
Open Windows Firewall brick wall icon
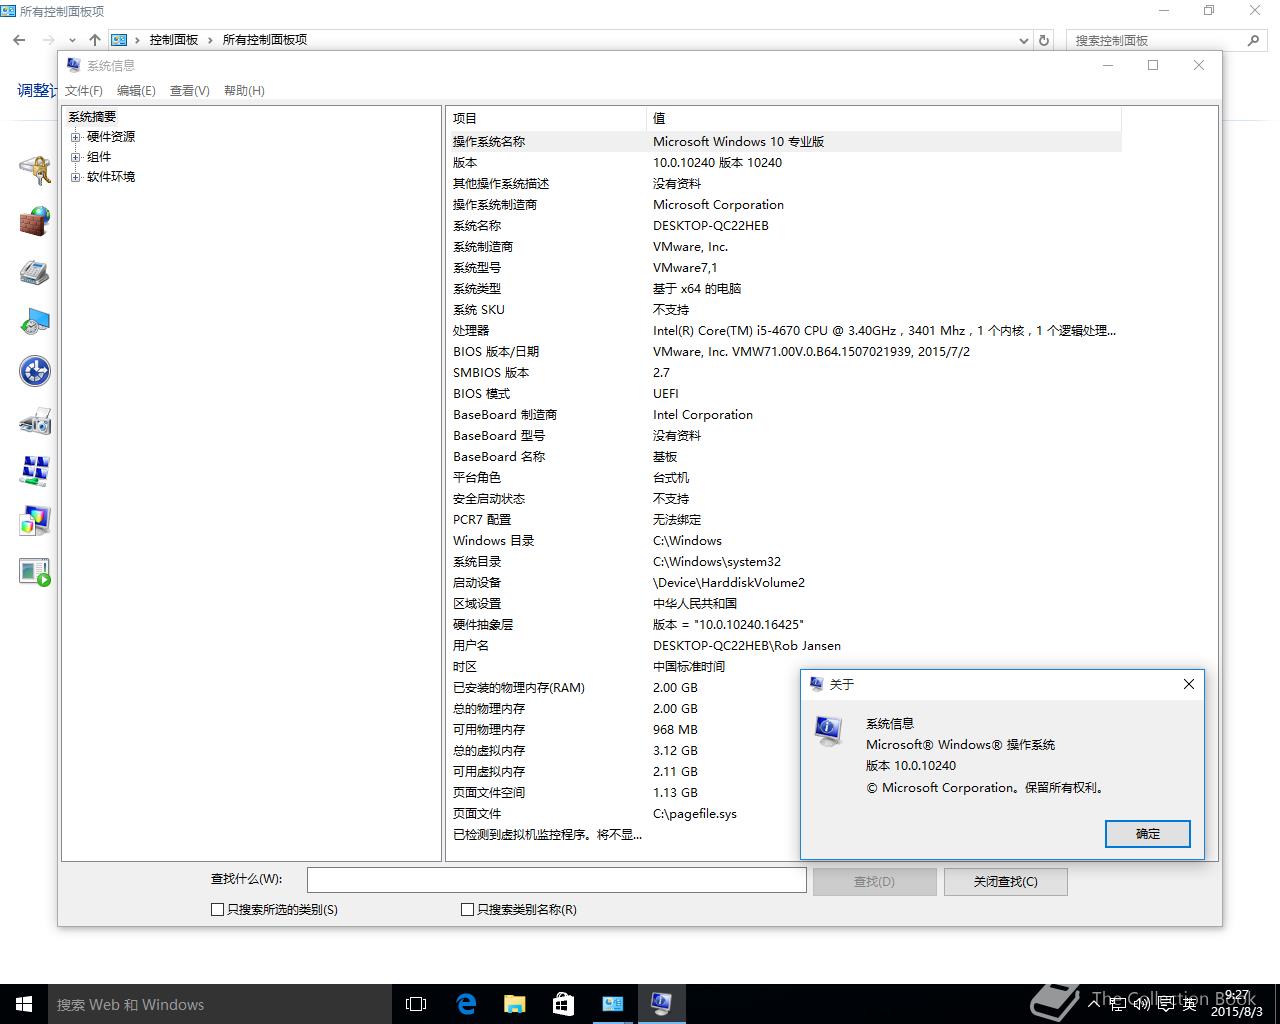coord(35,221)
